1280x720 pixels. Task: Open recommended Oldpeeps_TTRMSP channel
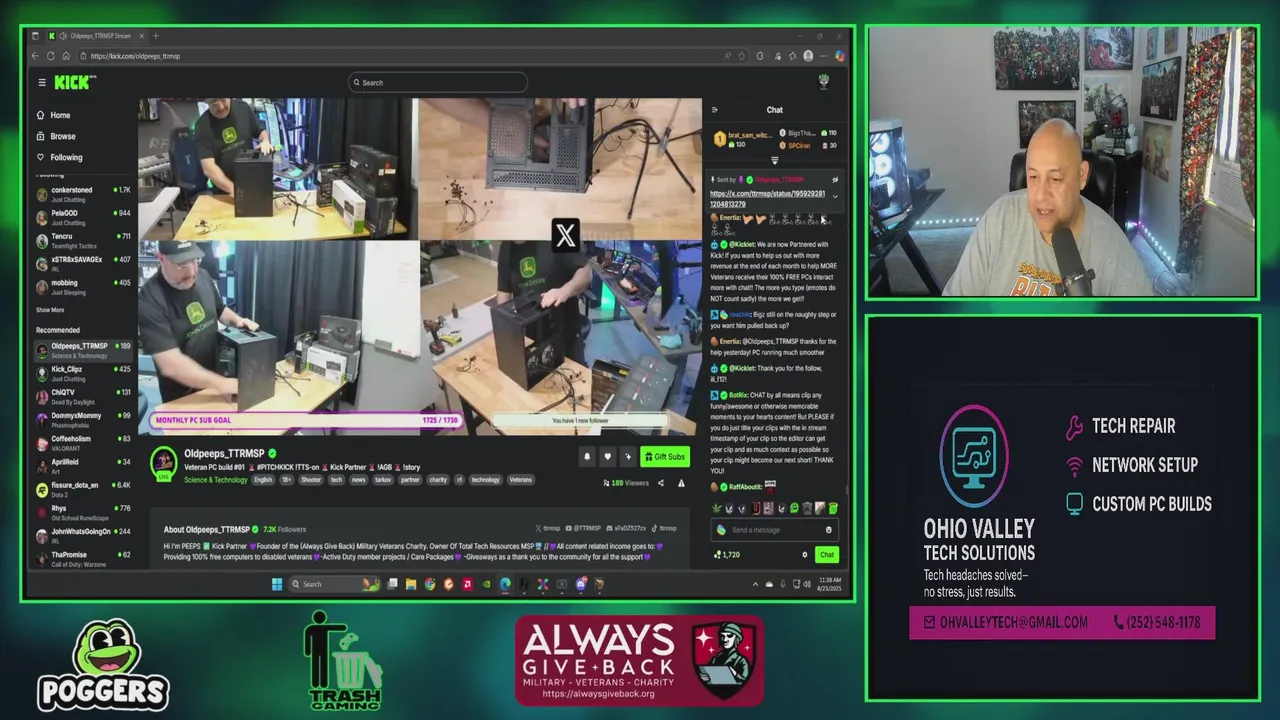[83, 350]
